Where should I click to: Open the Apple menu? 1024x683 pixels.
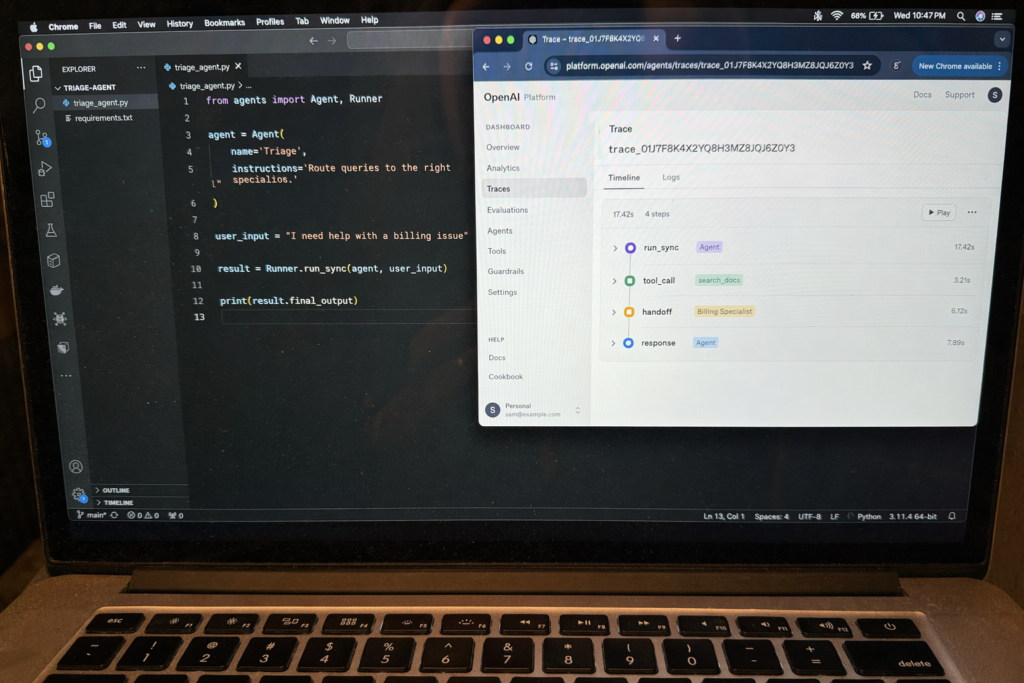click(x=34, y=27)
